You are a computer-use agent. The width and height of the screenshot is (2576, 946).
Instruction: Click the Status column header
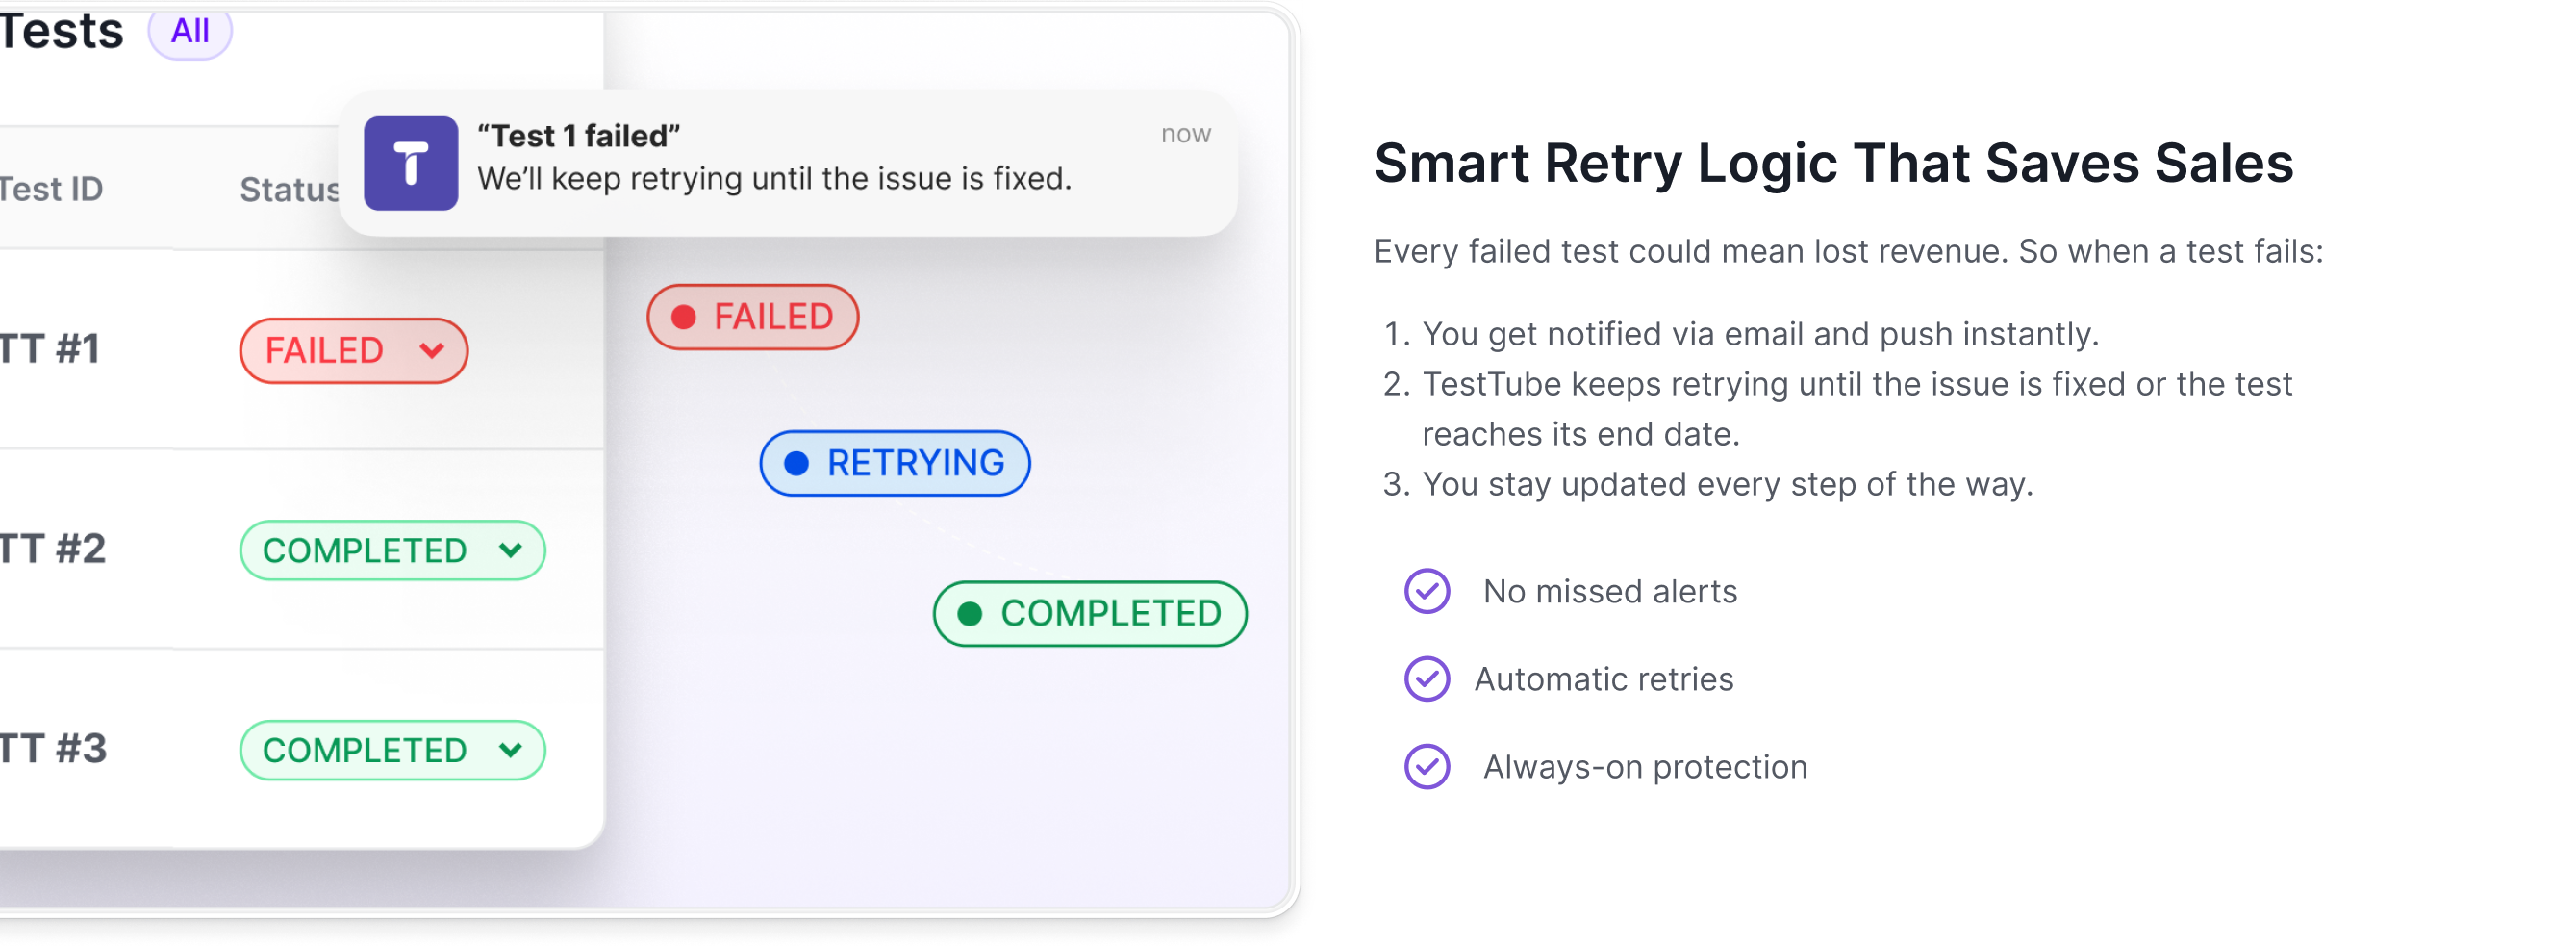(288, 189)
